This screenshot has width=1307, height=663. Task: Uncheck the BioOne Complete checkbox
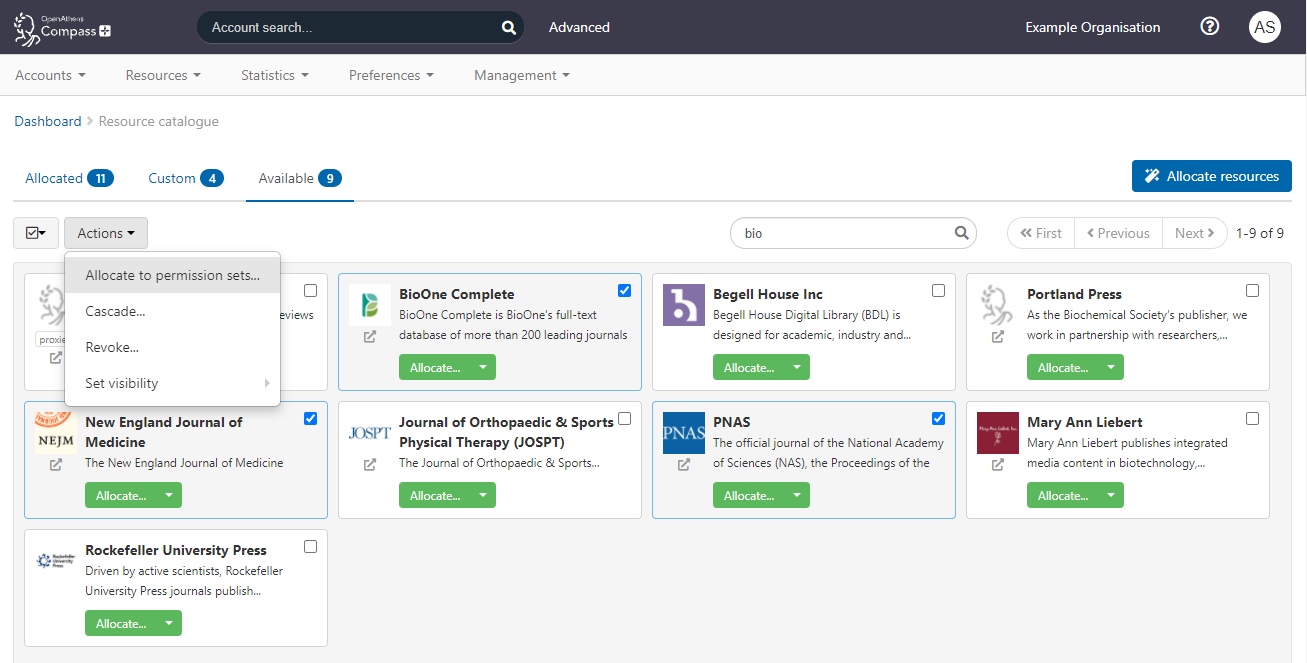(624, 290)
